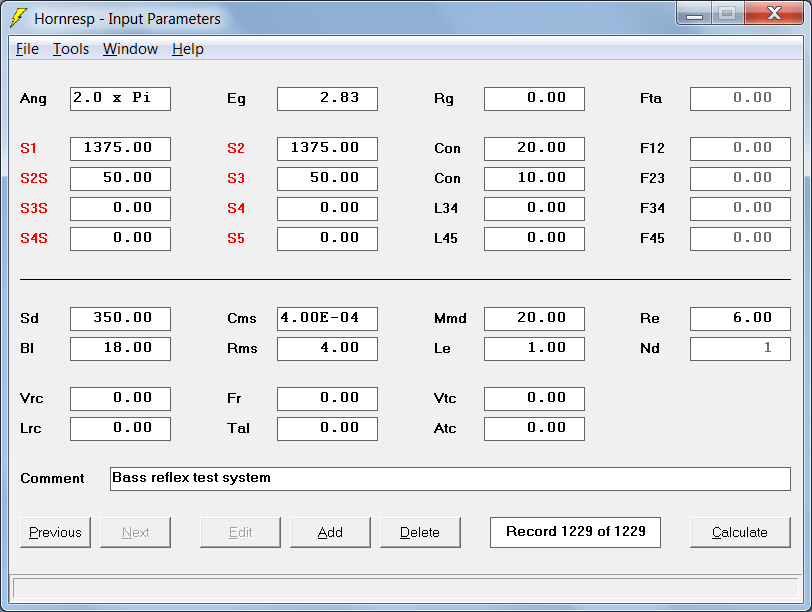Select the Cms input field
The image size is (812, 612).
327,318
